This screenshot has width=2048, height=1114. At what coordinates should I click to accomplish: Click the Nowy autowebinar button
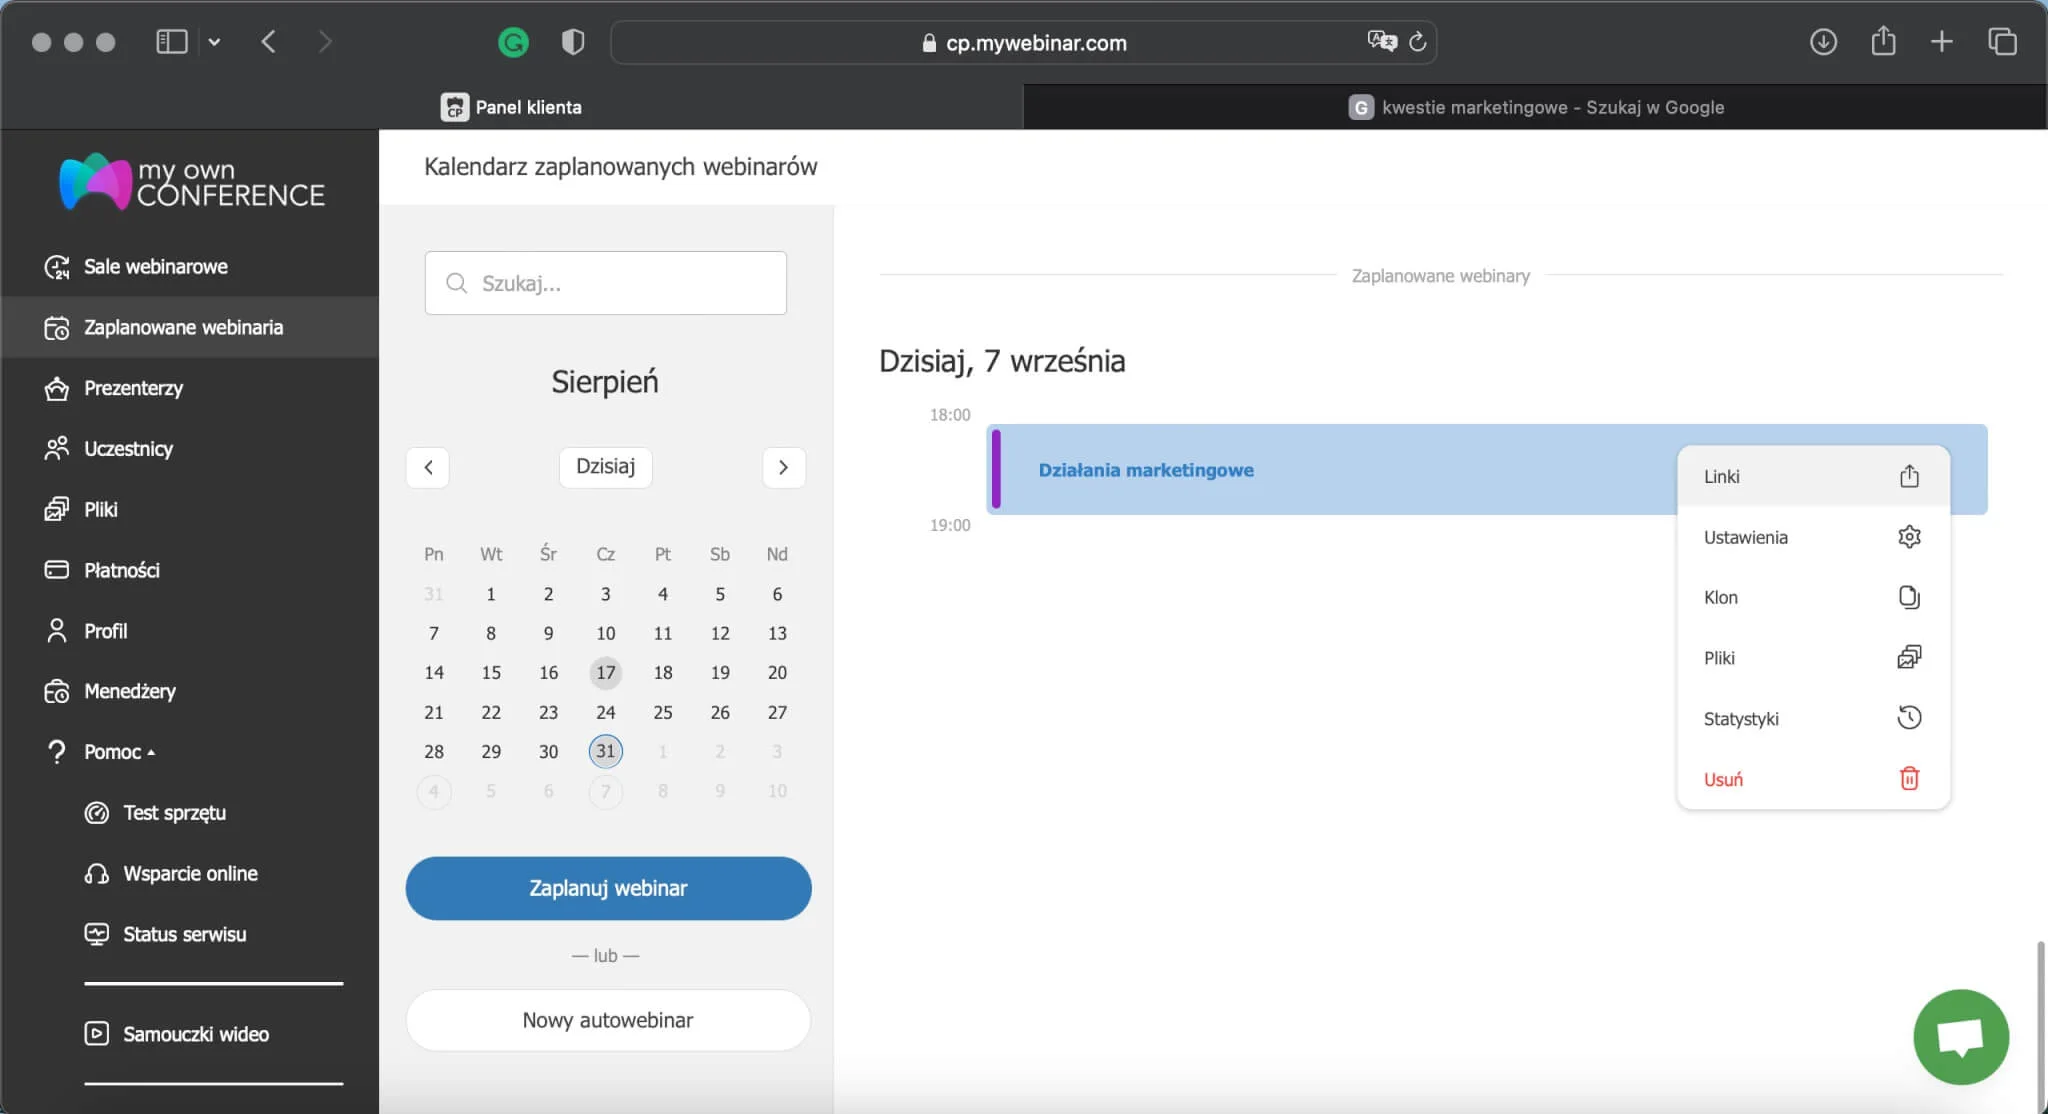(x=607, y=1020)
